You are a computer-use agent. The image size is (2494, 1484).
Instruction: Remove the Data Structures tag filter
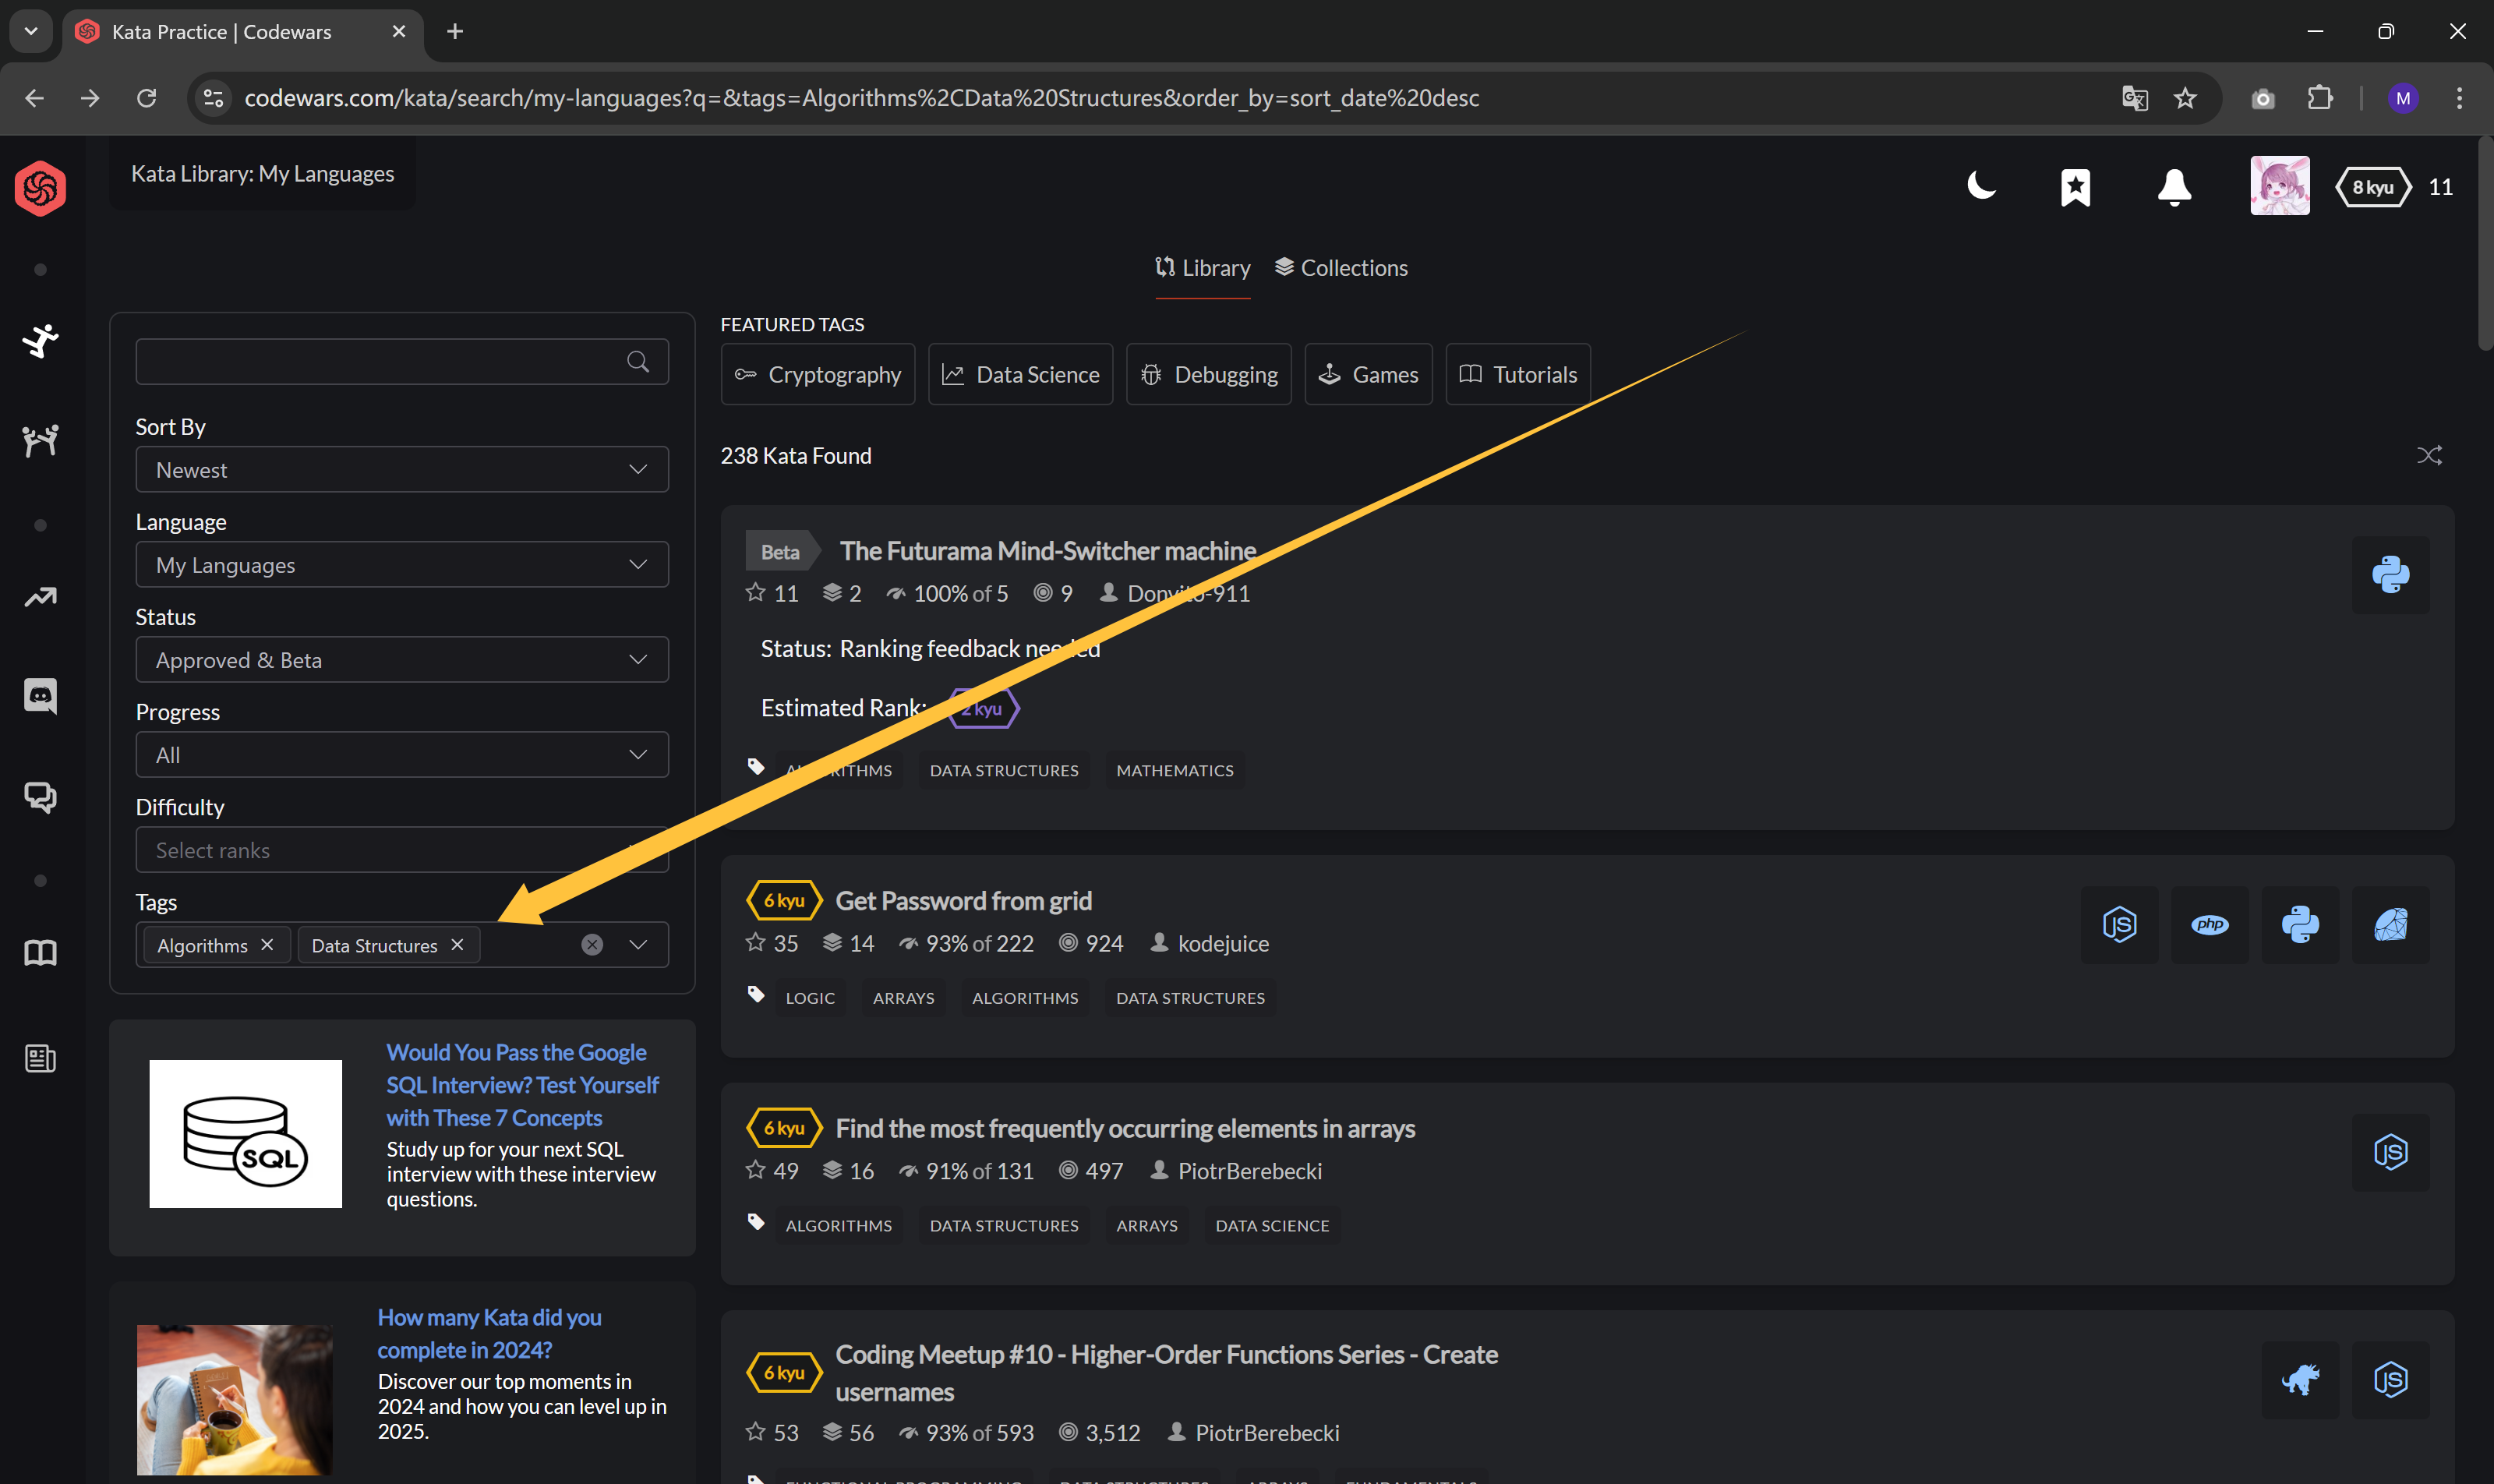[457, 945]
